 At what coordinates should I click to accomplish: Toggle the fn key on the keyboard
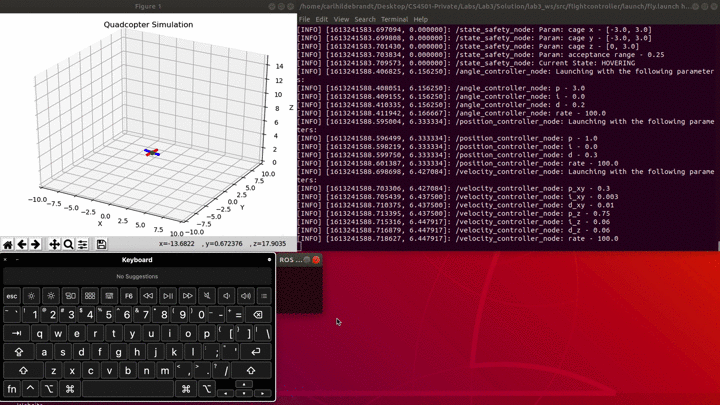coord(12,389)
